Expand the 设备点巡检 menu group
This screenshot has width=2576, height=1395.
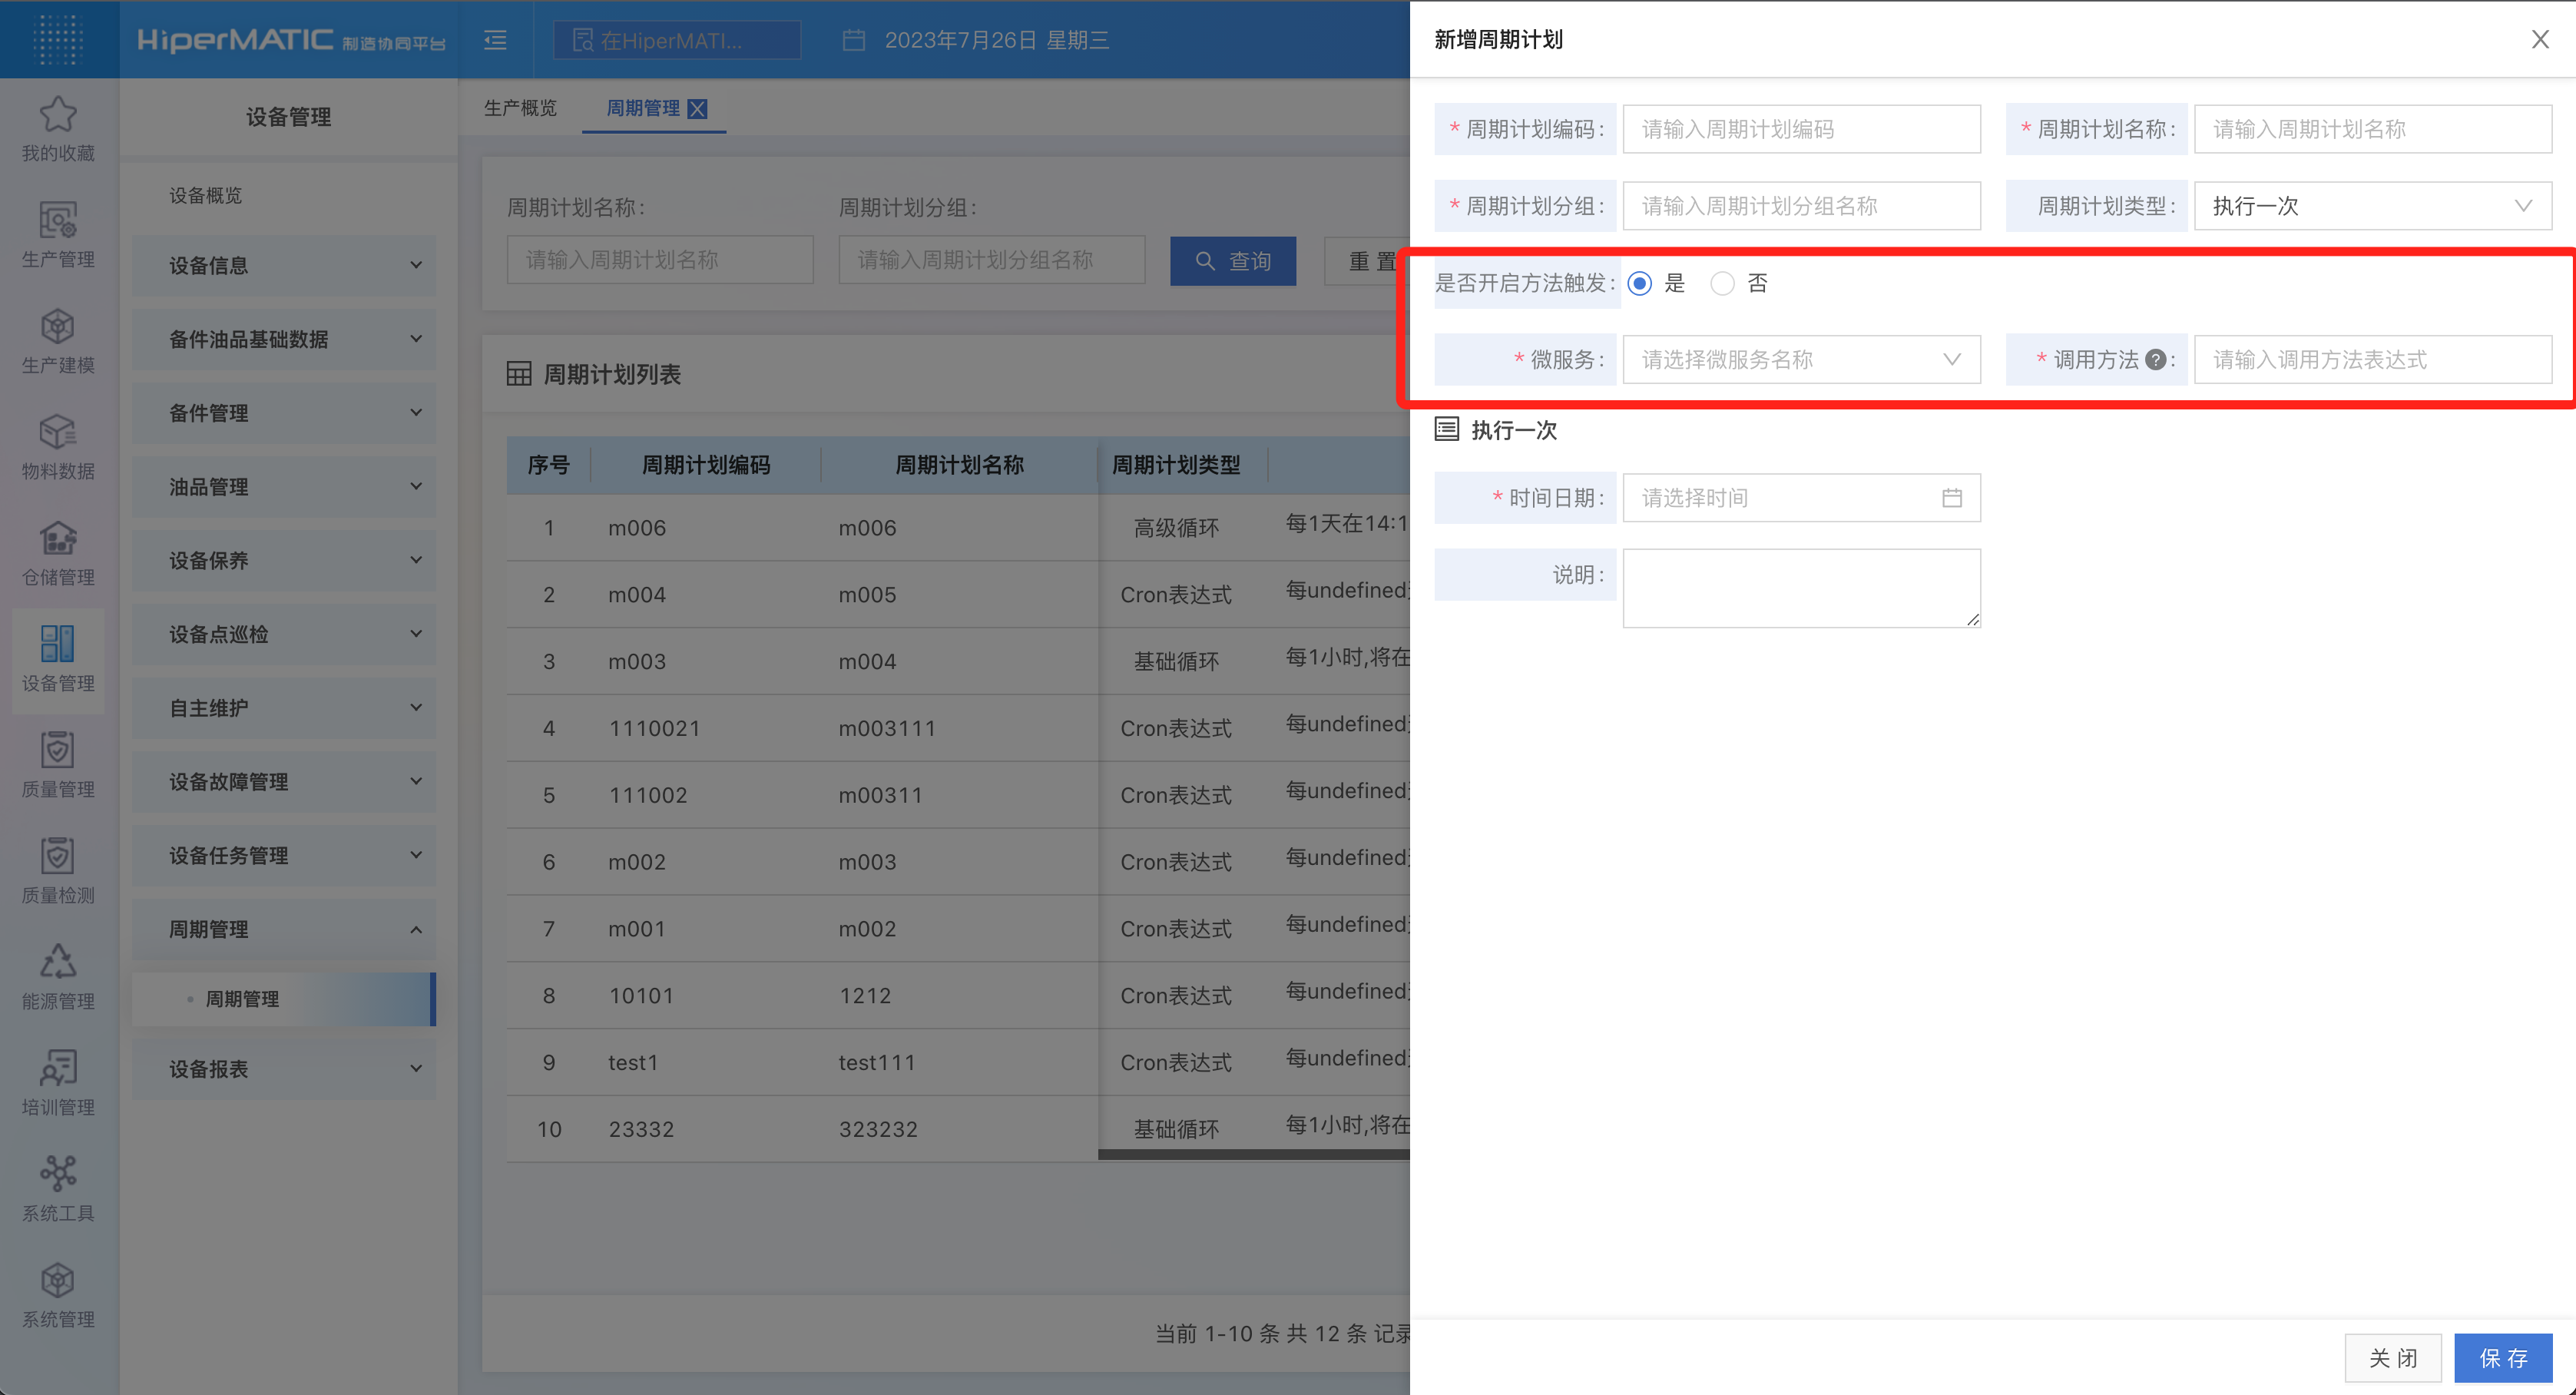click(x=284, y=634)
